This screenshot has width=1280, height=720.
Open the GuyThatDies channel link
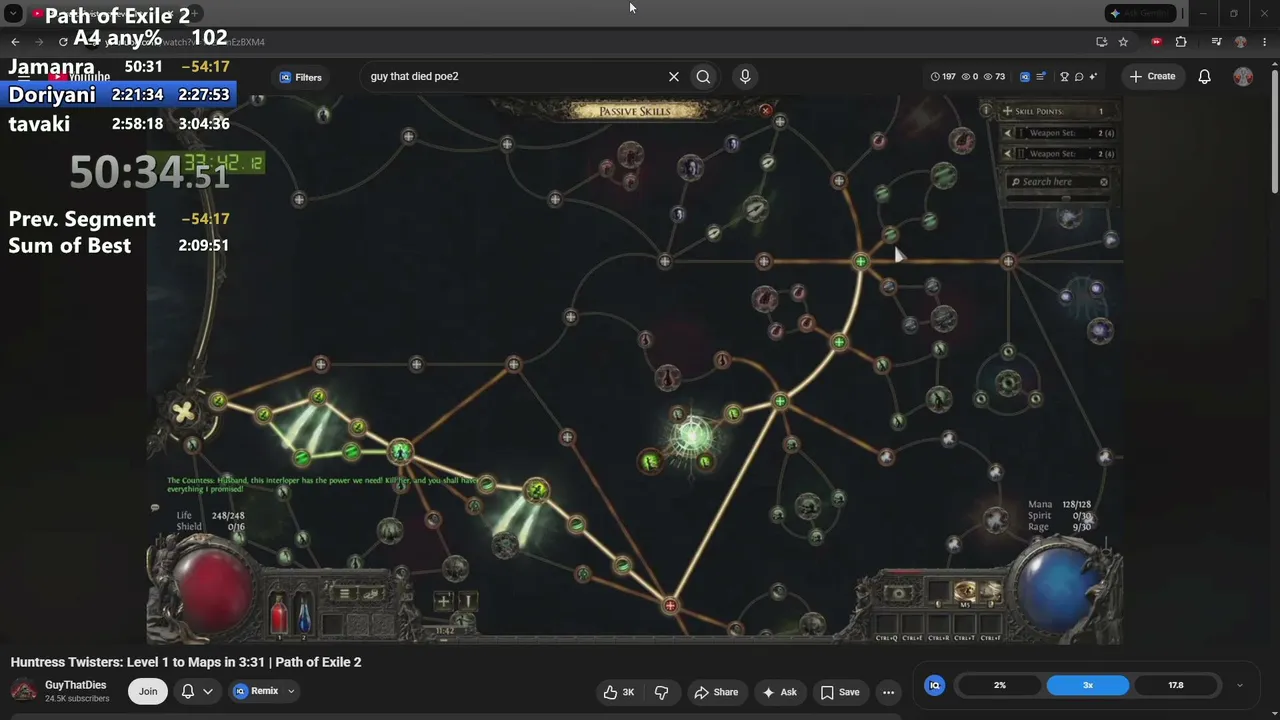pyautogui.click(x=75, y=685)
